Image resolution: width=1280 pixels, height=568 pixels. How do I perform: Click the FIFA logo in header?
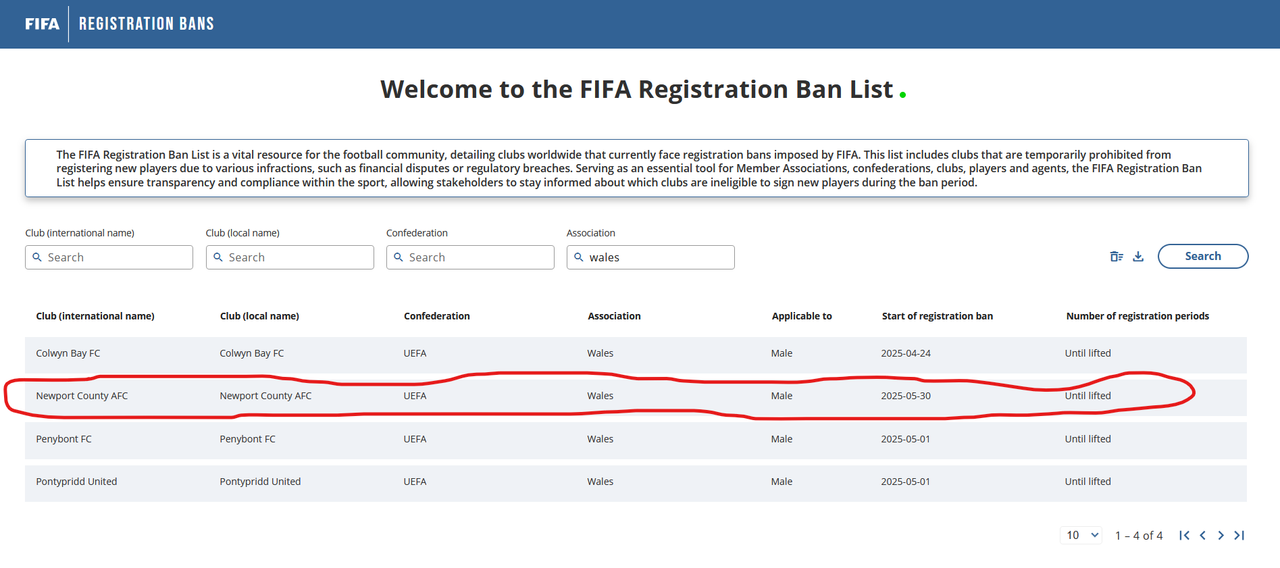point(41,23)
